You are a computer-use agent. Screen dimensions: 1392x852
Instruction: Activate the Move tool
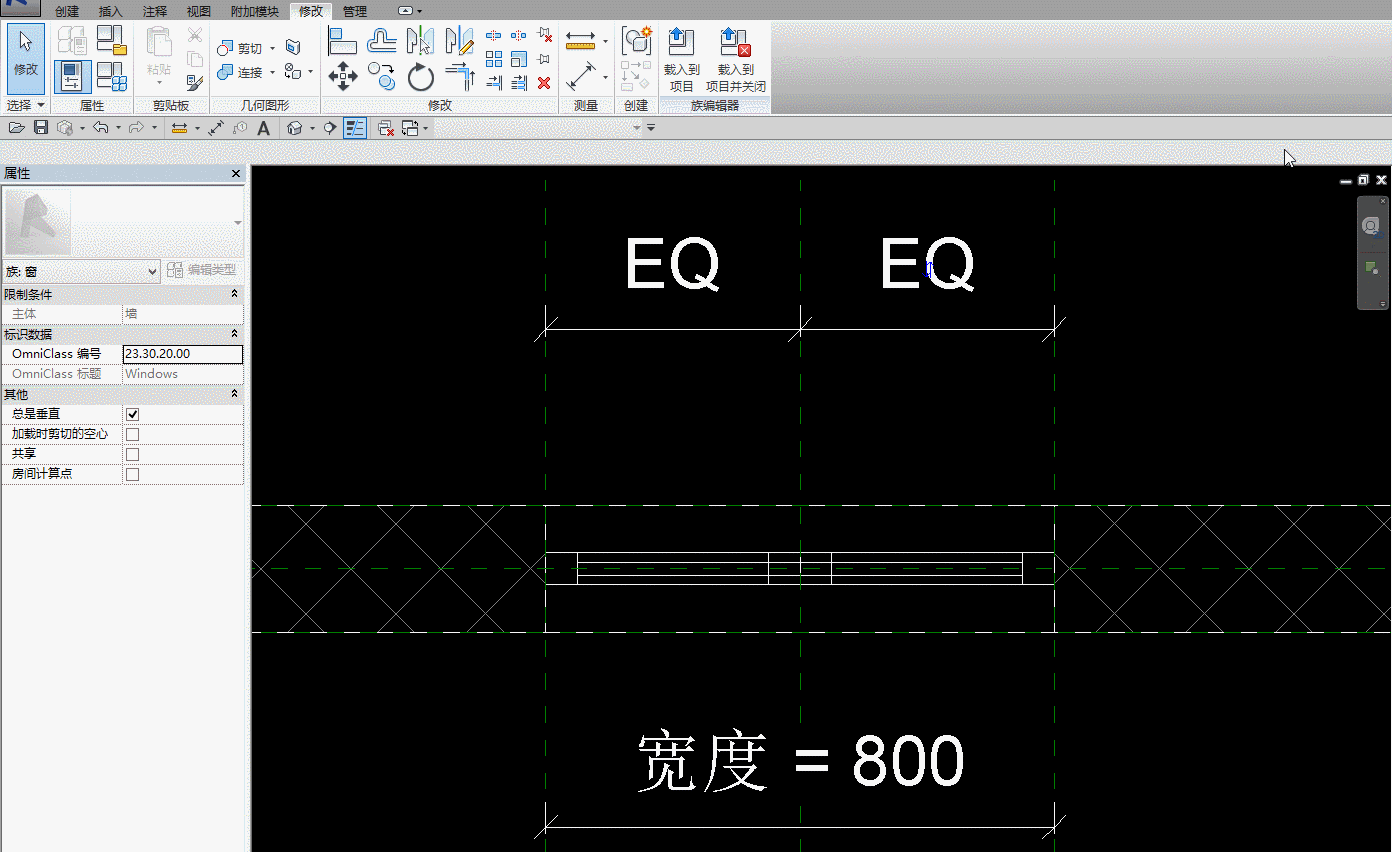[x=343, y=77]
